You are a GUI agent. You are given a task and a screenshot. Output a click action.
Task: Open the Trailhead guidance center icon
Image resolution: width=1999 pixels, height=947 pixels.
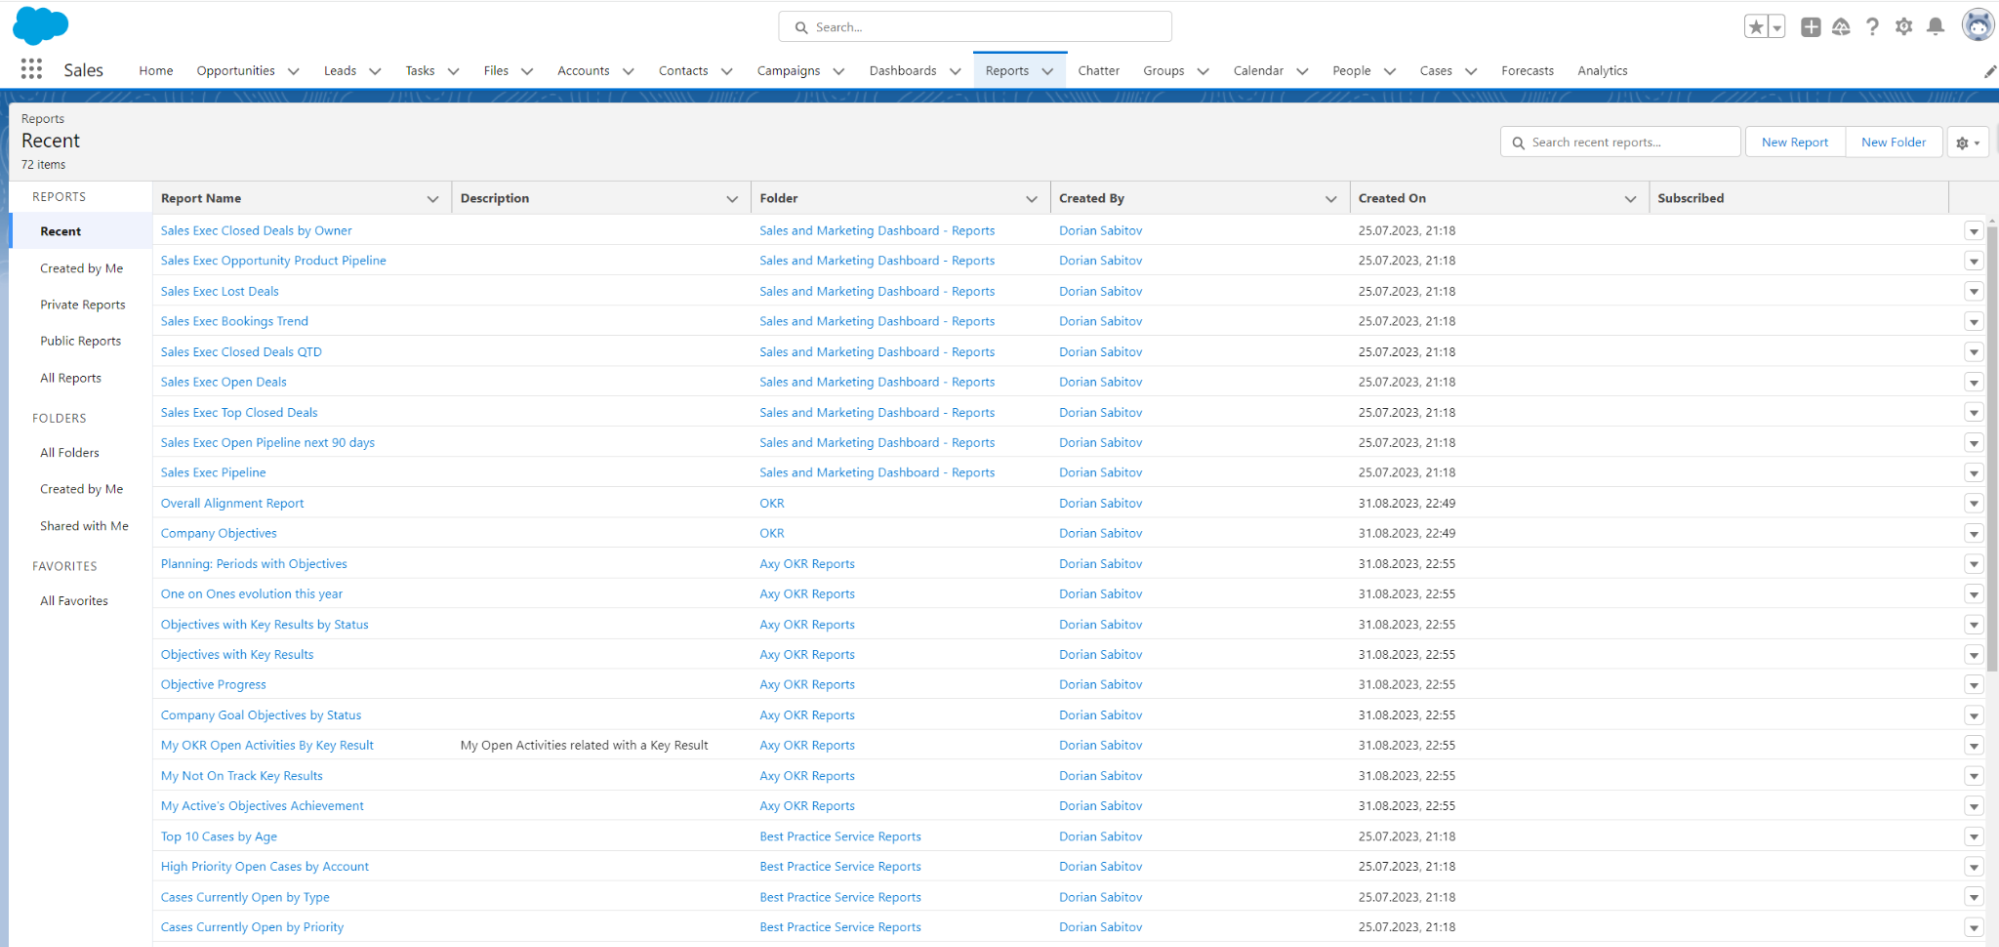(x=1841, y=27)
